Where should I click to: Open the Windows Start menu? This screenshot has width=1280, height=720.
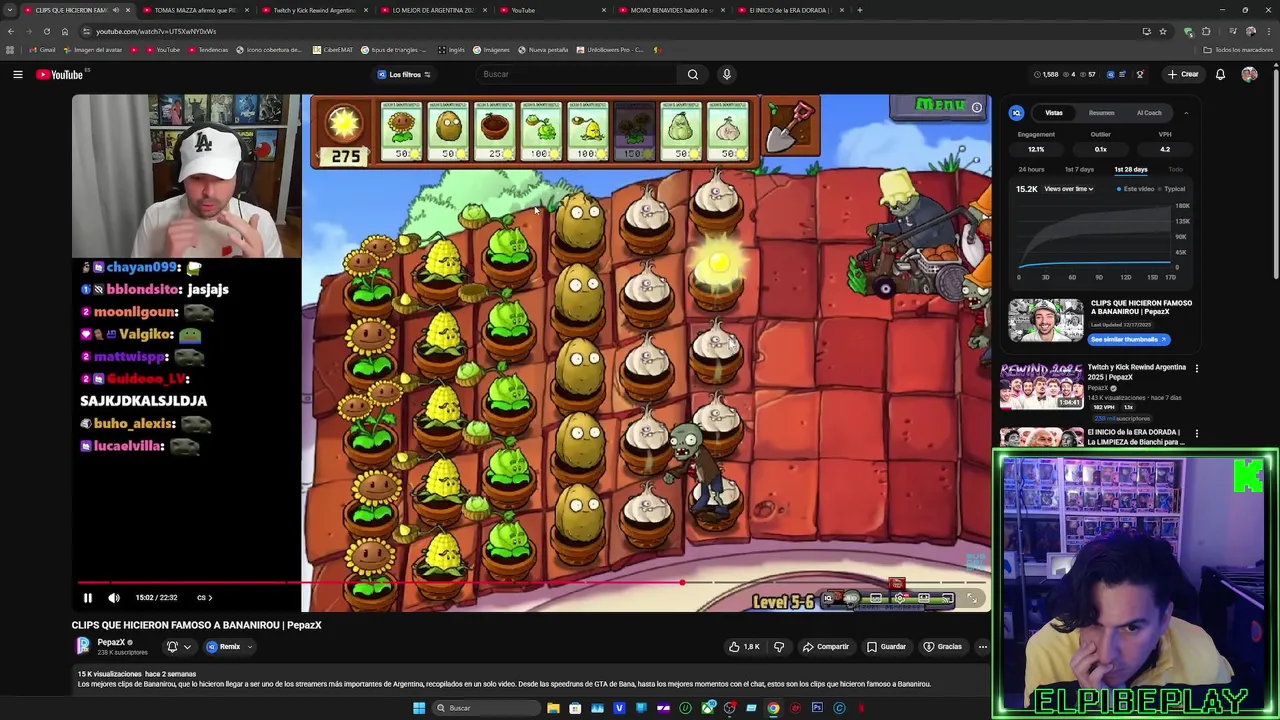click(x=419, y=708)
